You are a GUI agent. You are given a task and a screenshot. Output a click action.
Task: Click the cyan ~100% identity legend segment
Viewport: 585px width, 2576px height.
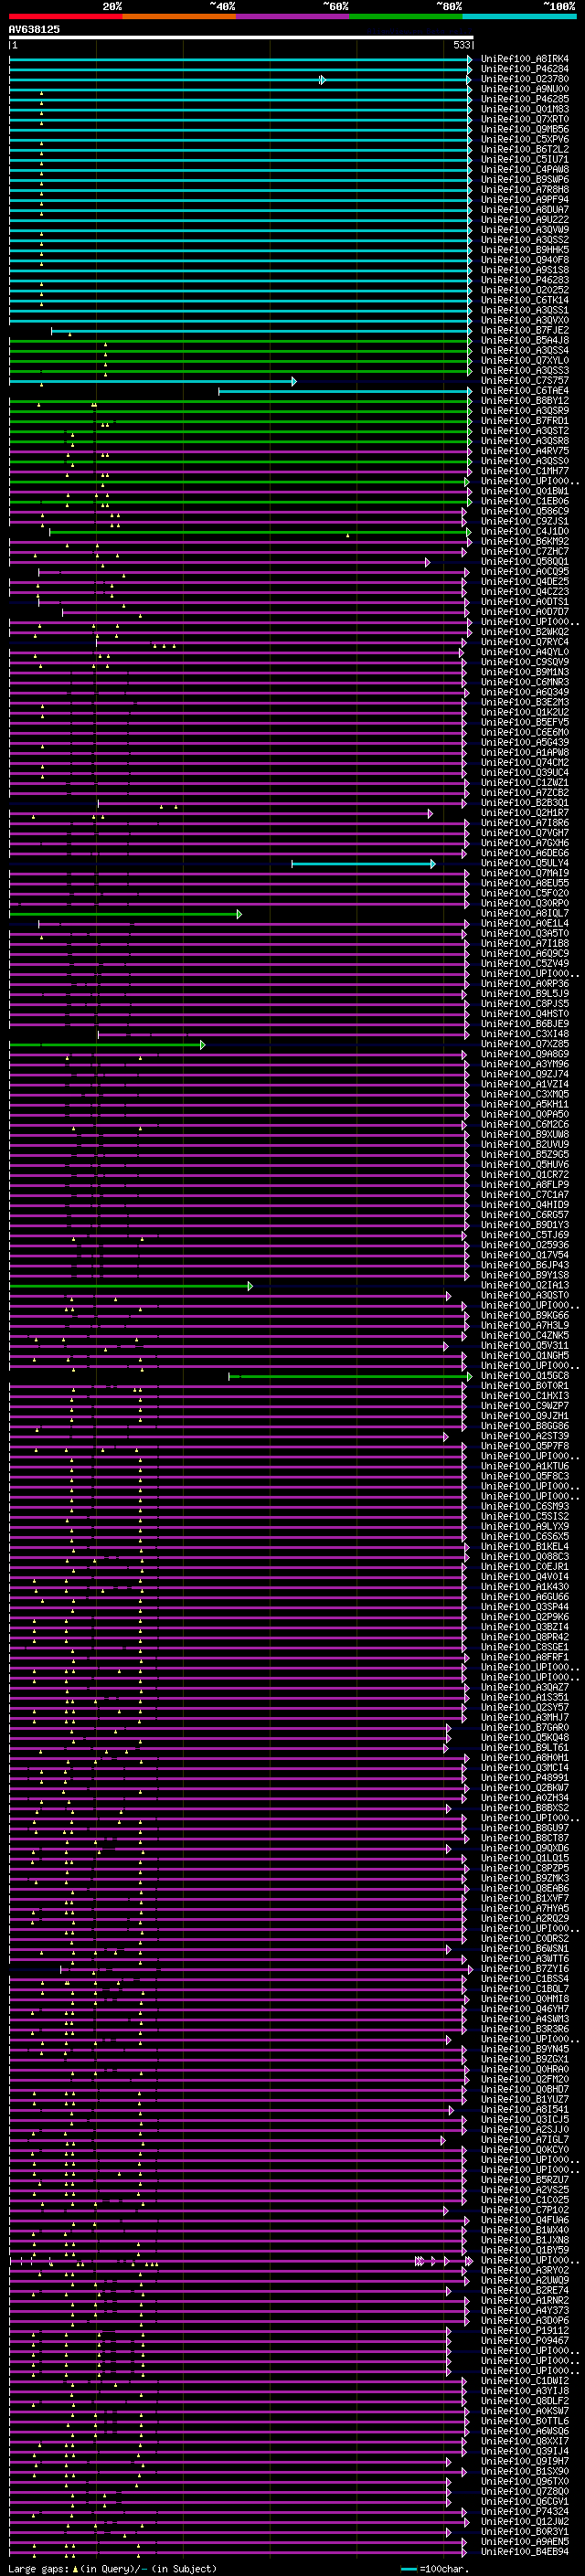pyautogui.click(x=519, y=16)
